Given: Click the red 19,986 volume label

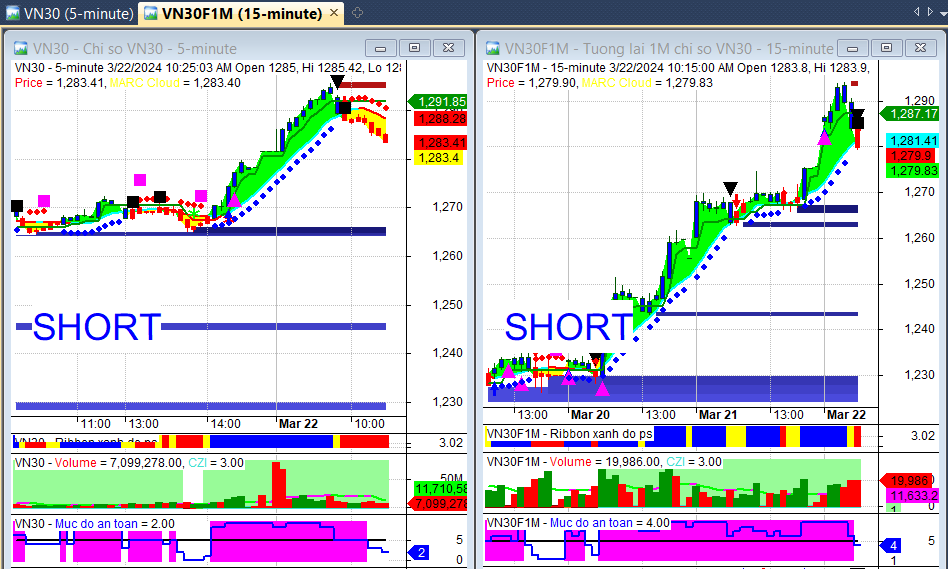Looking at the screenshot, I should pos(907,481).
